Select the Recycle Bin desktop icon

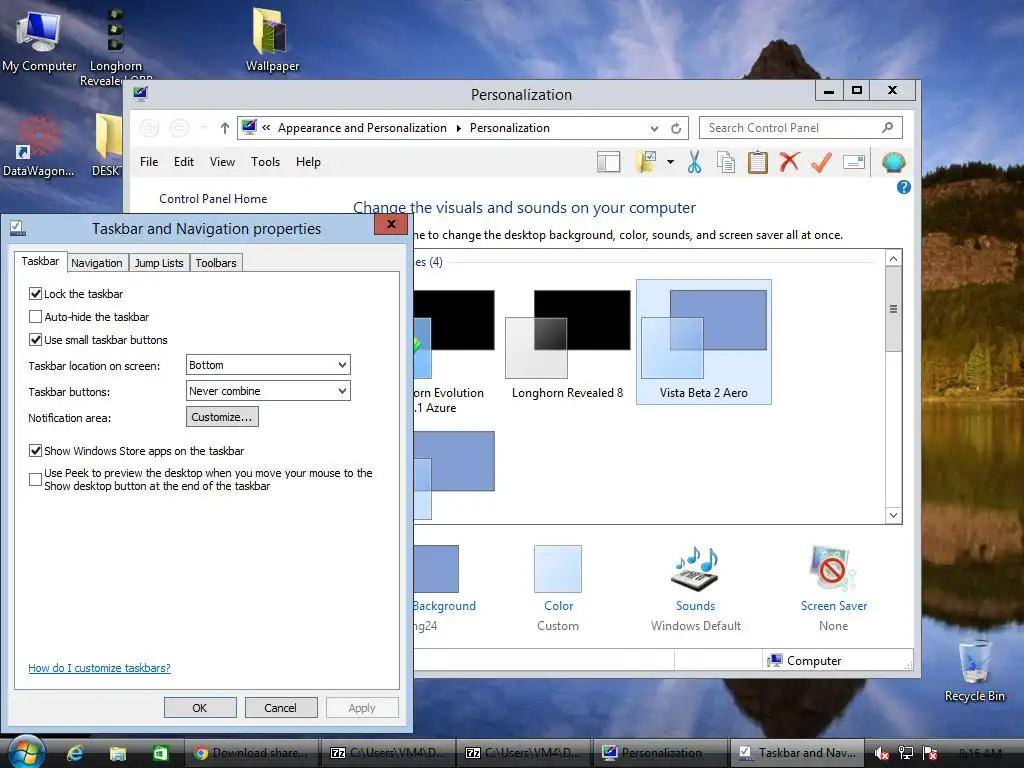[974, 670]
